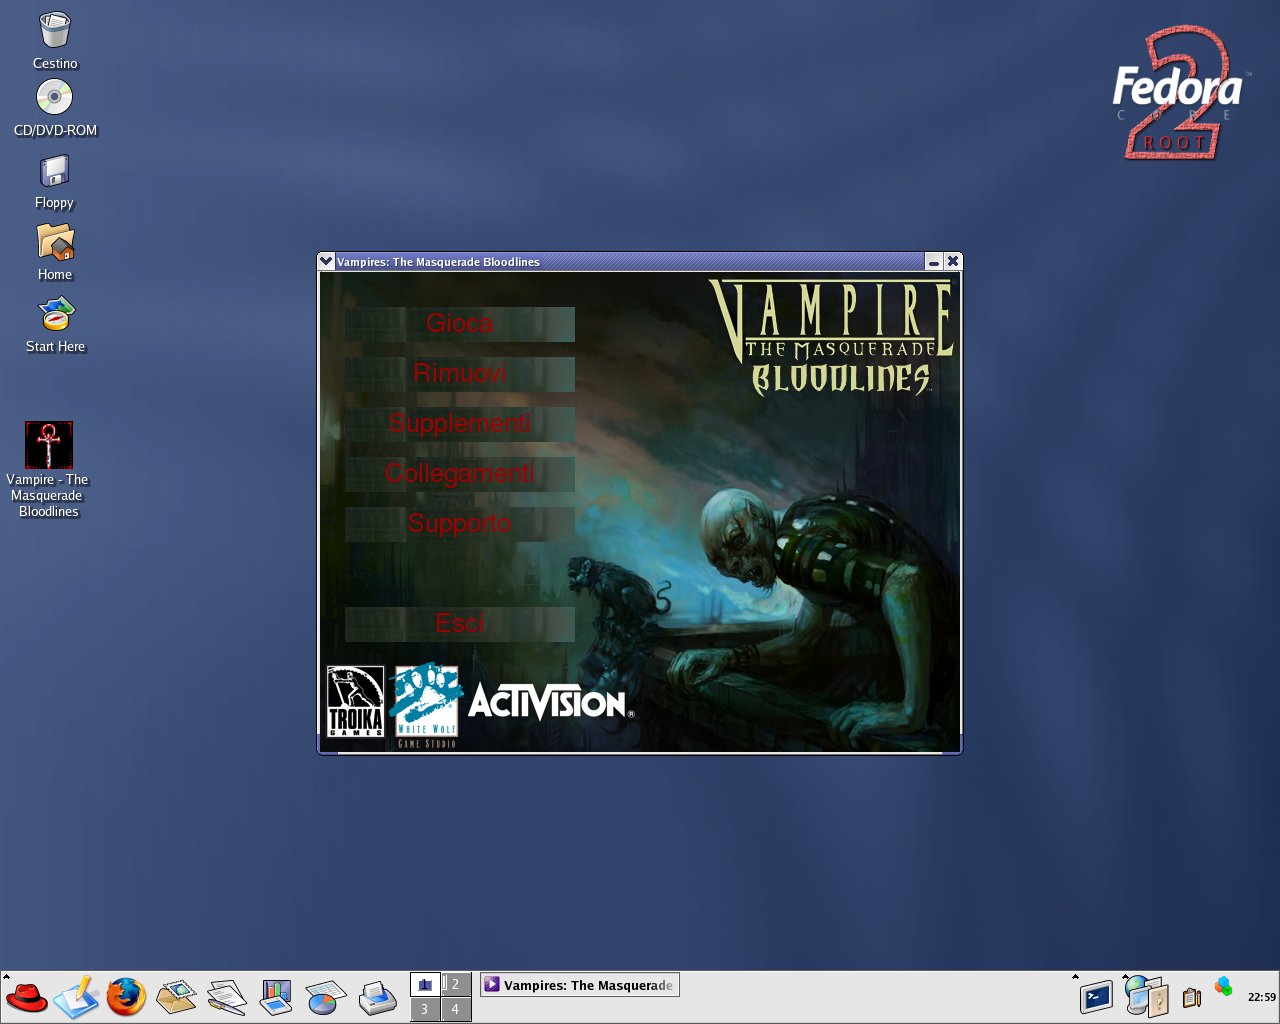1280x1024 pixels.
Task: Click the Activision logo
Action: (550, 702)
